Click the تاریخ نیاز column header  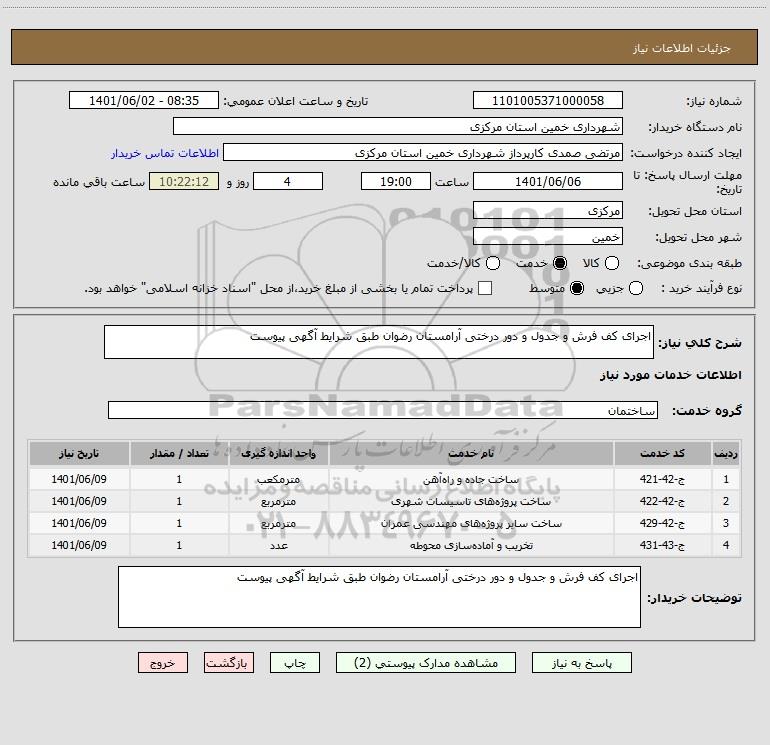[x=79, y=453]
